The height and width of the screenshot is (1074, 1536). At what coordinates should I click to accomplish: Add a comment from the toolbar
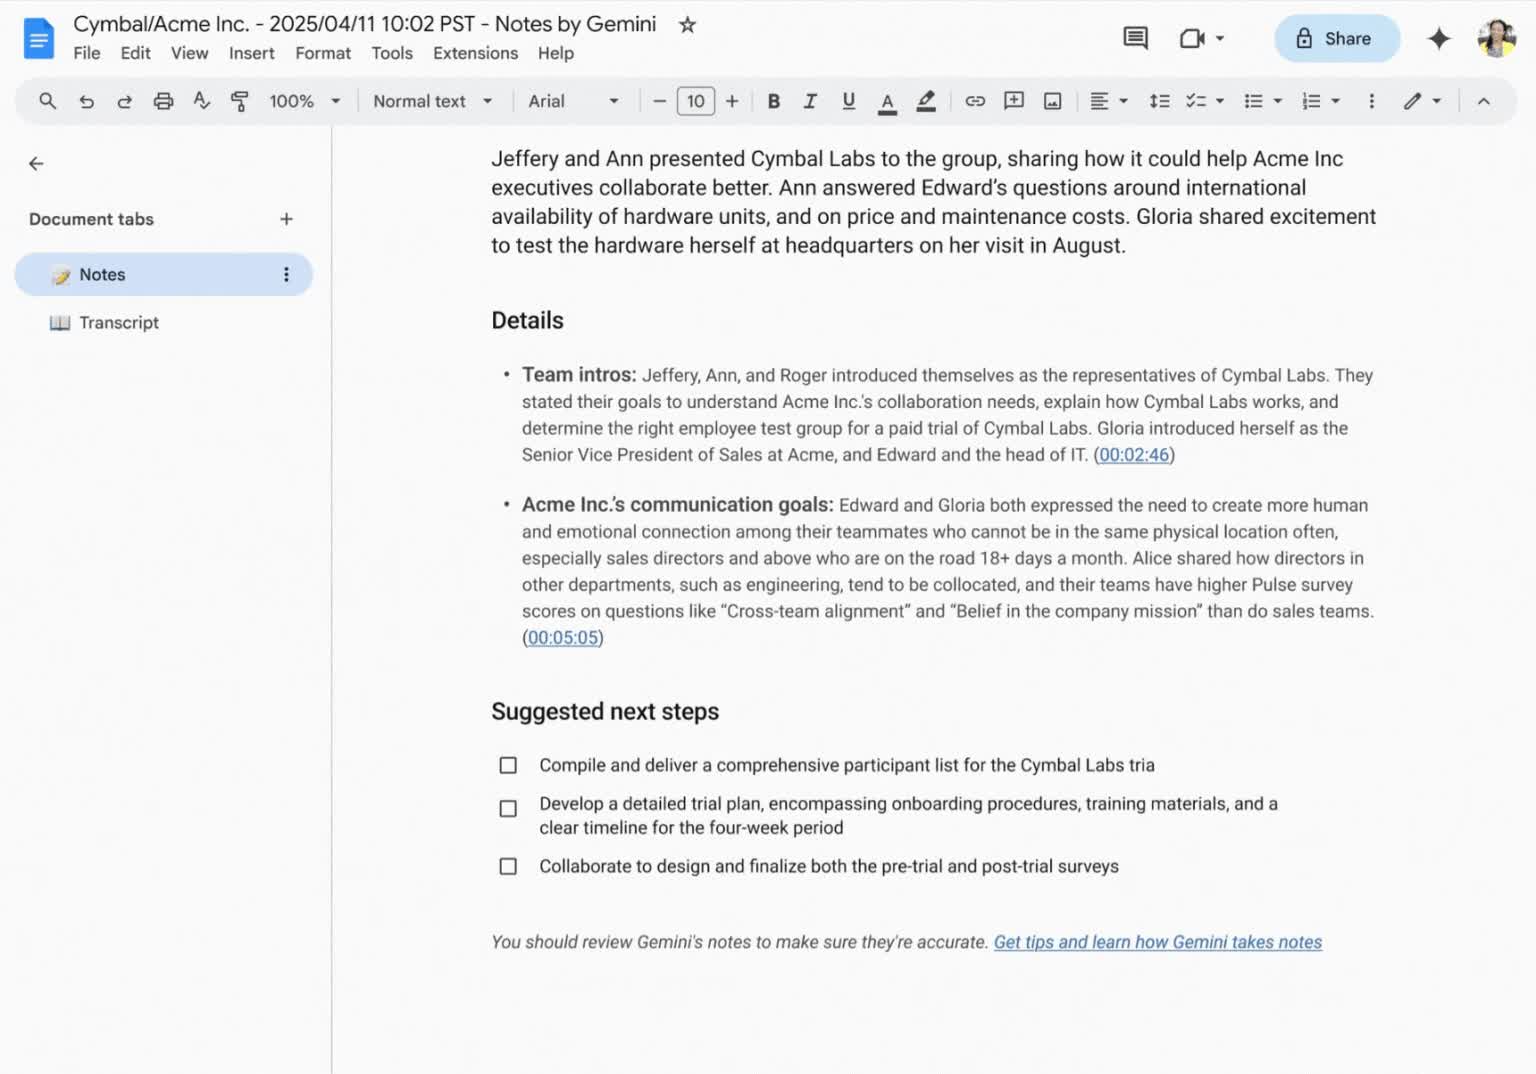(1014, 101)
